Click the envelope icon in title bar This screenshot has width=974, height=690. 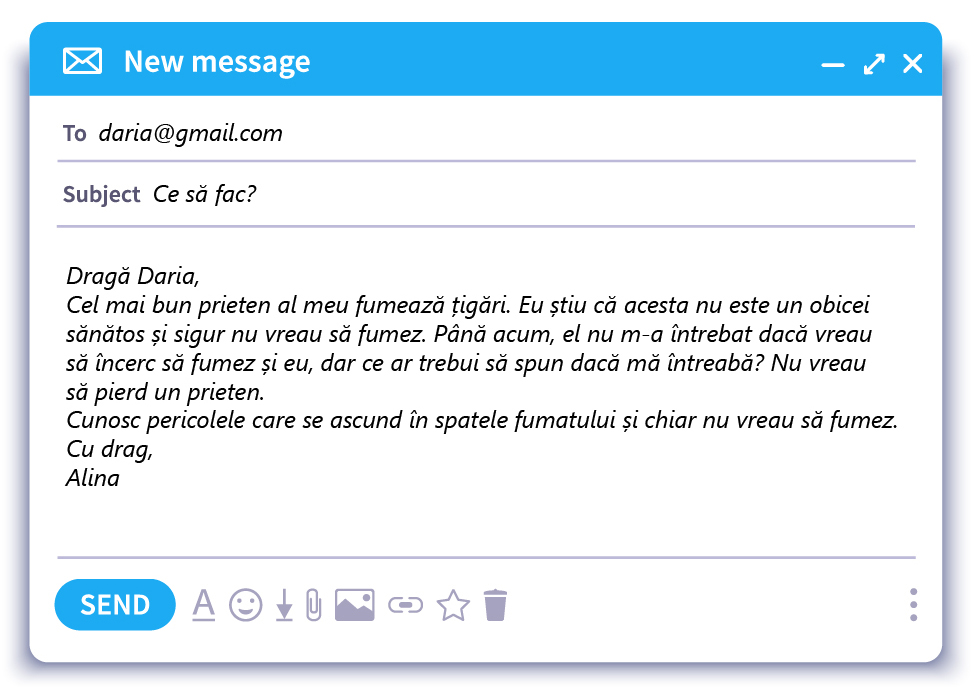(x=83, y=61)
